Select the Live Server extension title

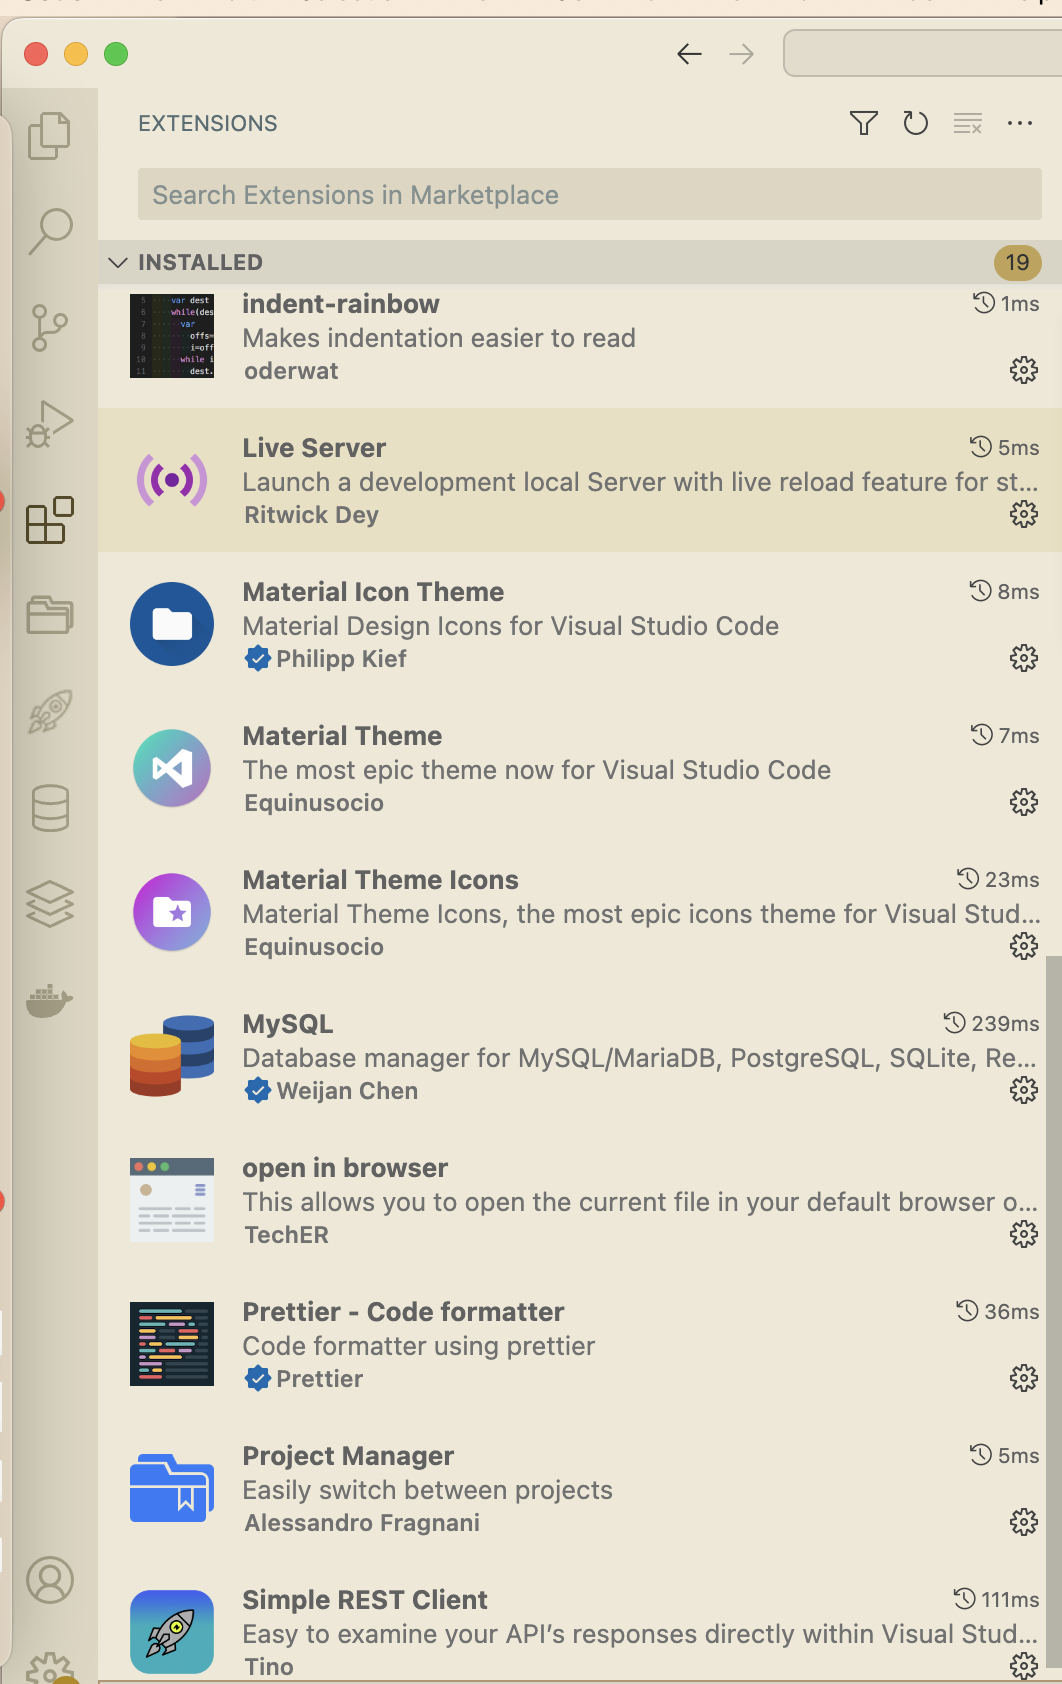click(314, 448)
